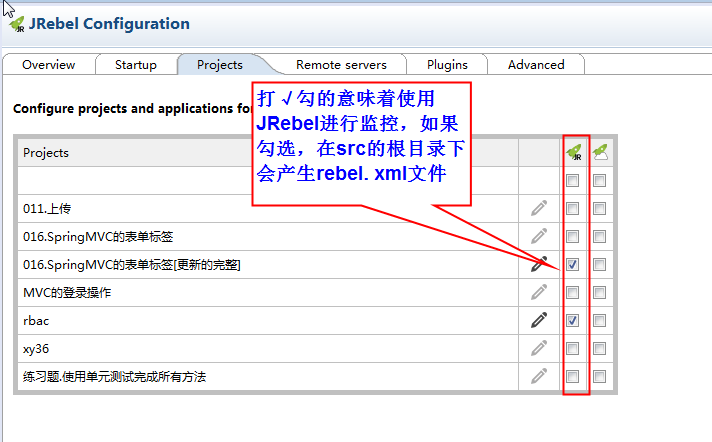Click the remote server cloud rocket header icon
712x442 pixels.
pyautogui.click(x=600, y=152)
